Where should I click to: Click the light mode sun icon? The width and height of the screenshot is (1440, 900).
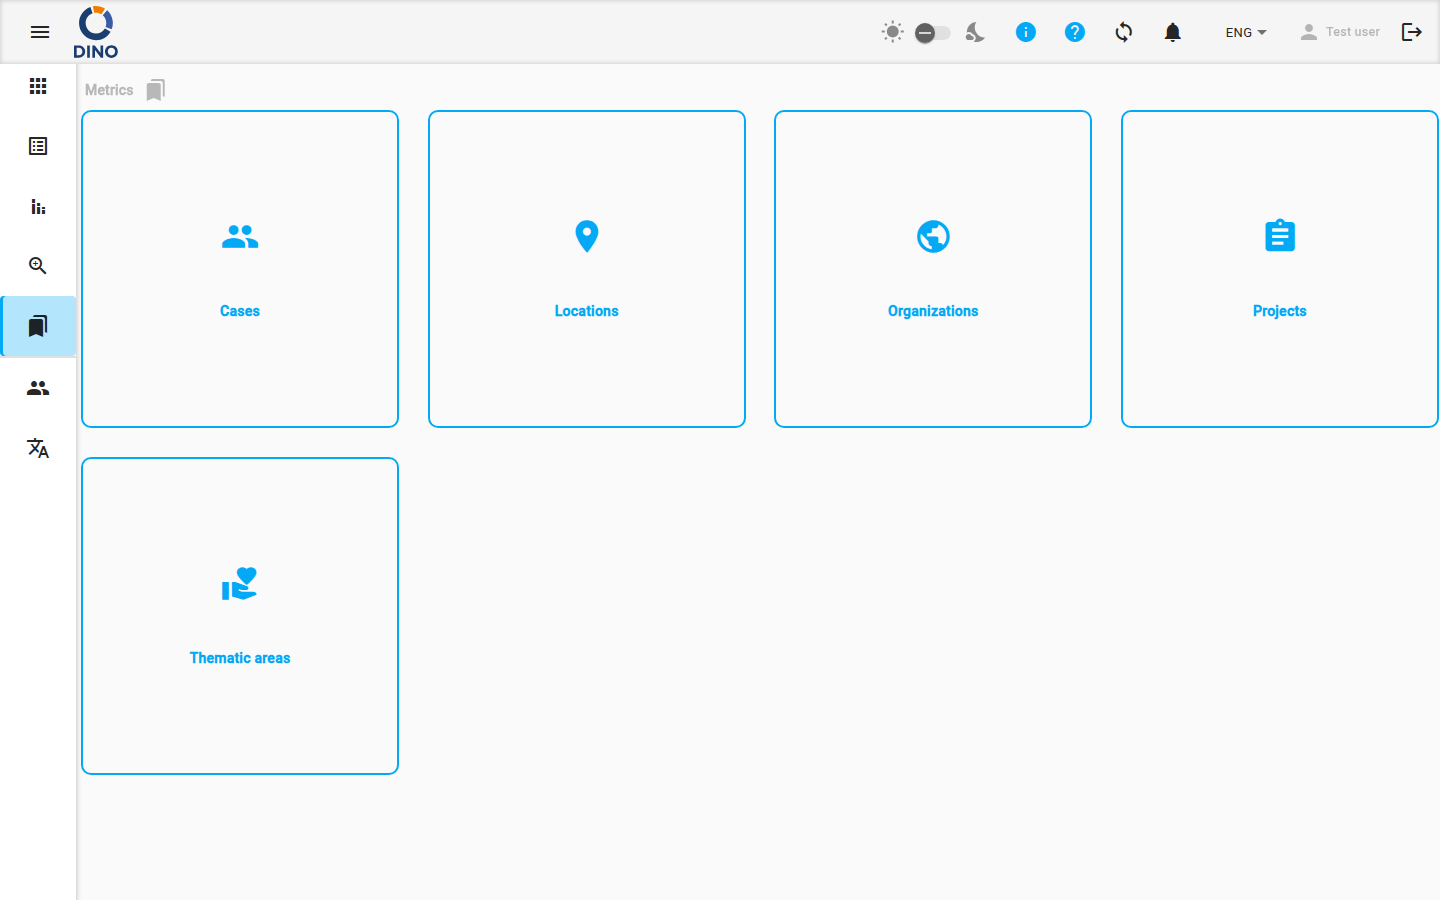pos(893,32)
